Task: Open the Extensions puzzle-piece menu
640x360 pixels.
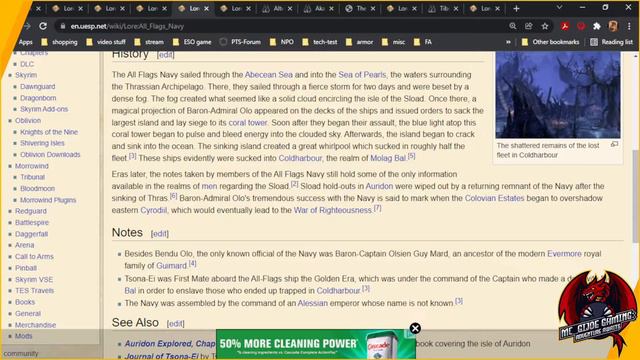Action: coord(597,26)
